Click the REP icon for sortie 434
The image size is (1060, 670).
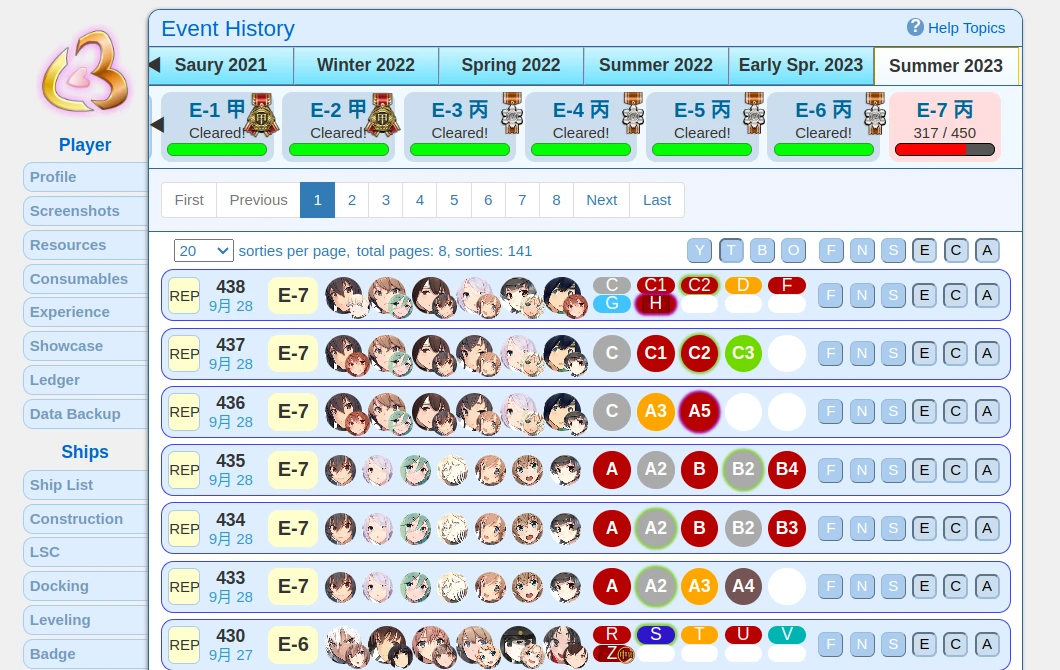184,529
